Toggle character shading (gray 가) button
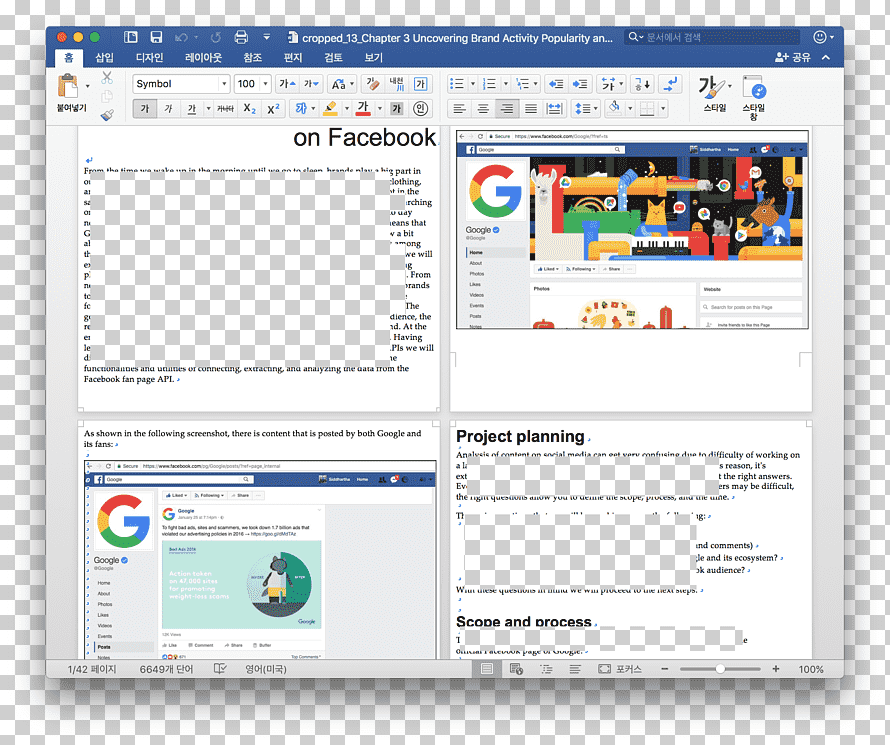Screen dimensions: 890x745 396,108
